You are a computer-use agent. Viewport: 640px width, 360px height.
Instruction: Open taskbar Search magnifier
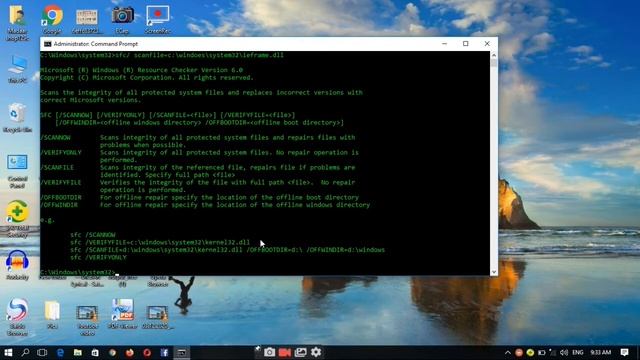coord(25,352)
